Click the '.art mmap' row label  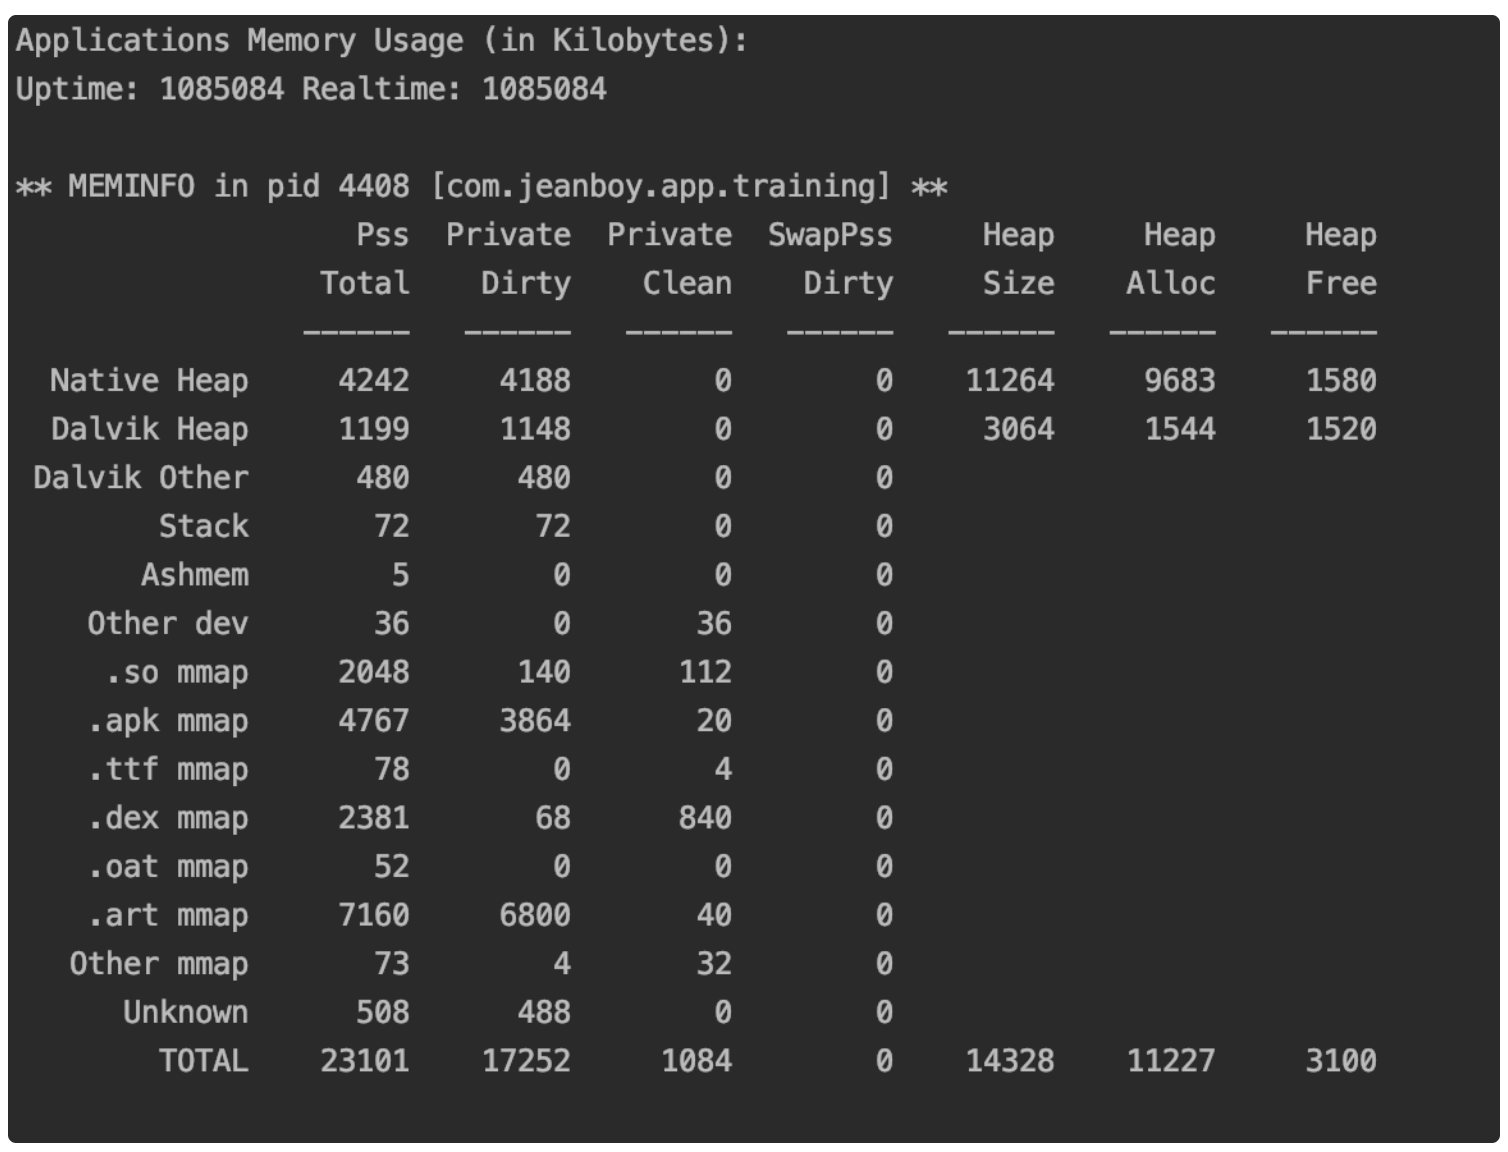pos(167,915)
